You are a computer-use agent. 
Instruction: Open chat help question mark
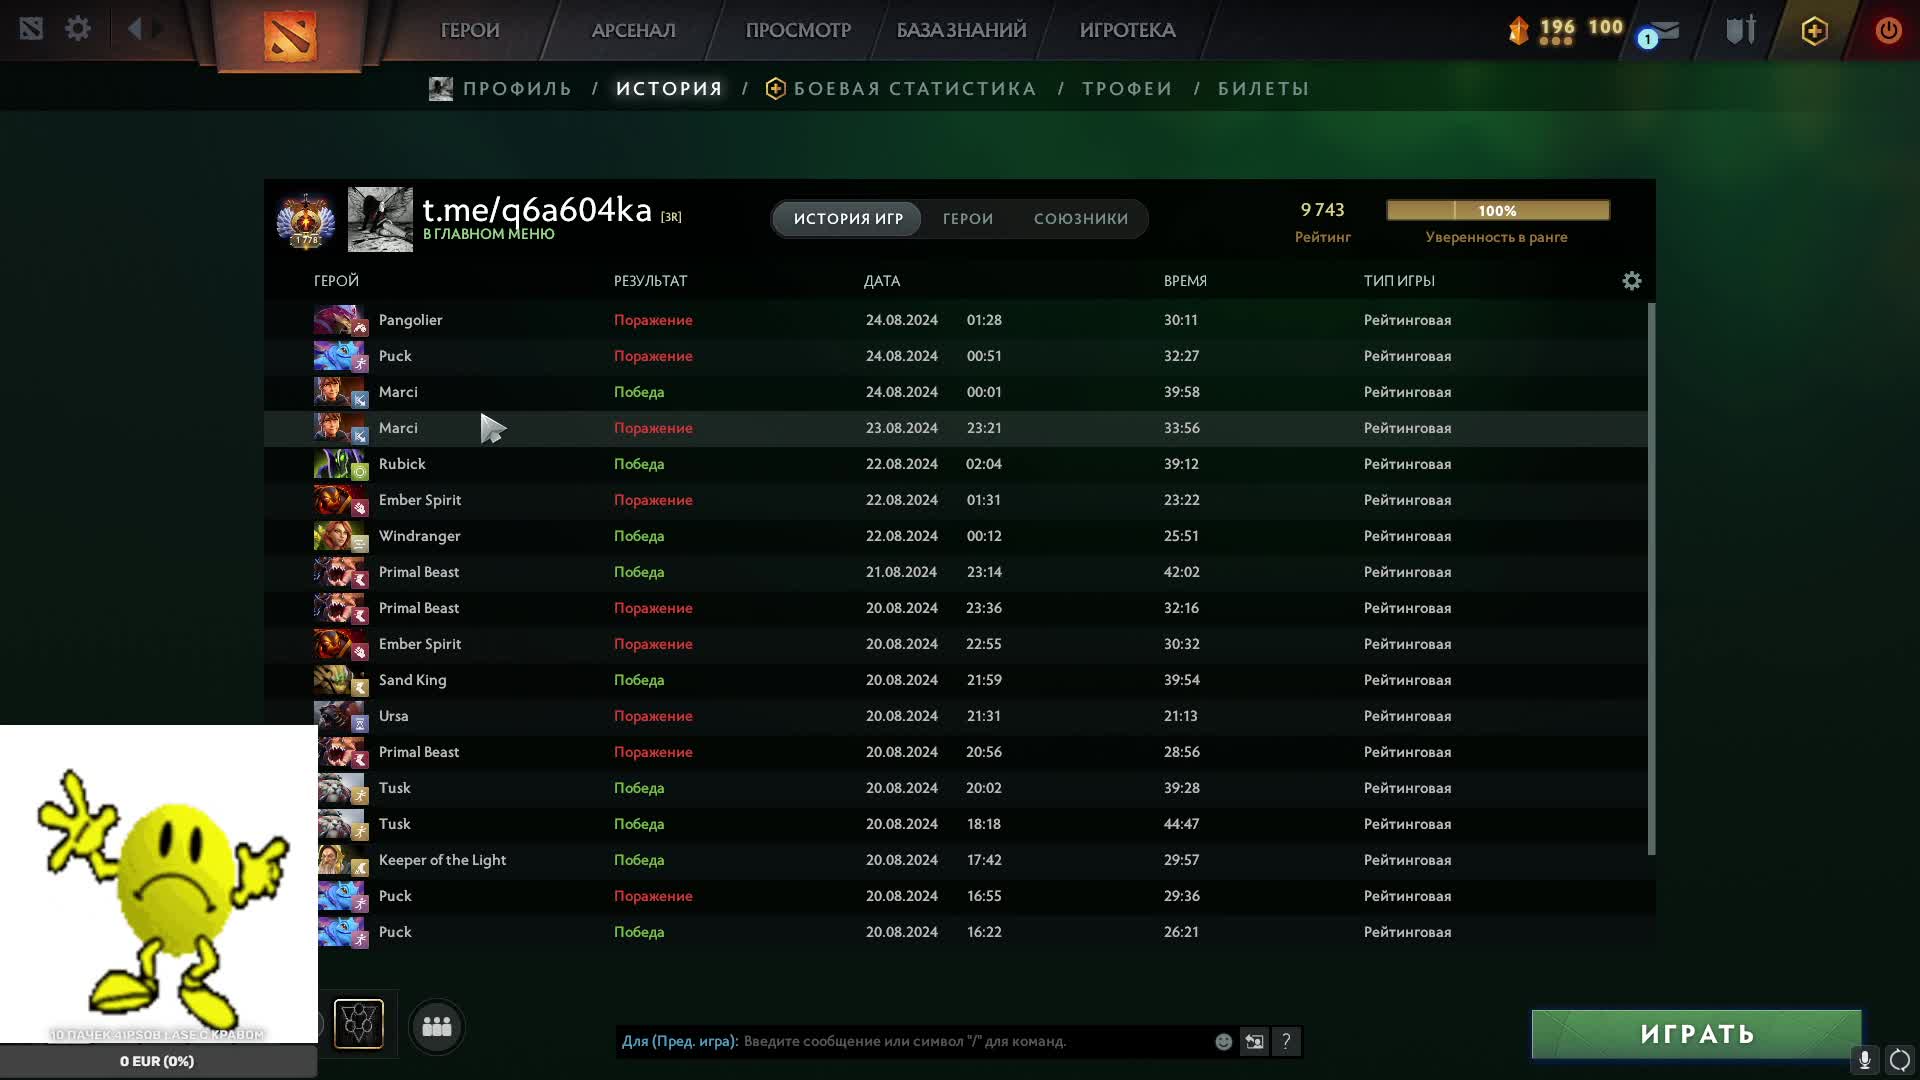coord(1286,1042)
